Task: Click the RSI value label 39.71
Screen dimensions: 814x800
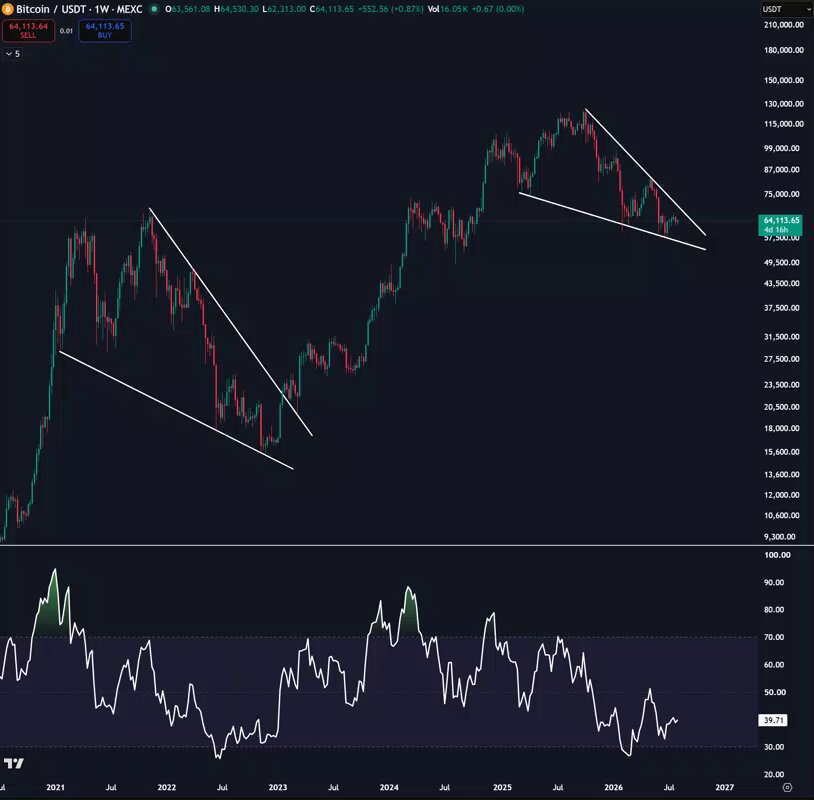Action: coord(773,720)
